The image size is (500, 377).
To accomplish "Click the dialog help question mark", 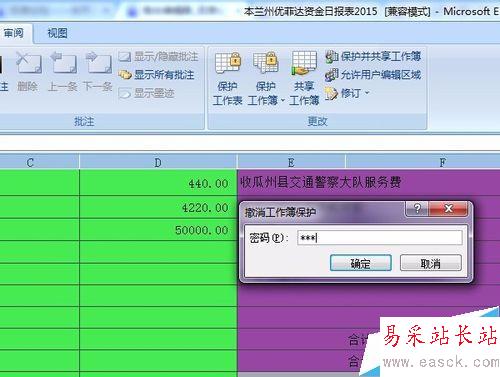I will pos(417,209).
